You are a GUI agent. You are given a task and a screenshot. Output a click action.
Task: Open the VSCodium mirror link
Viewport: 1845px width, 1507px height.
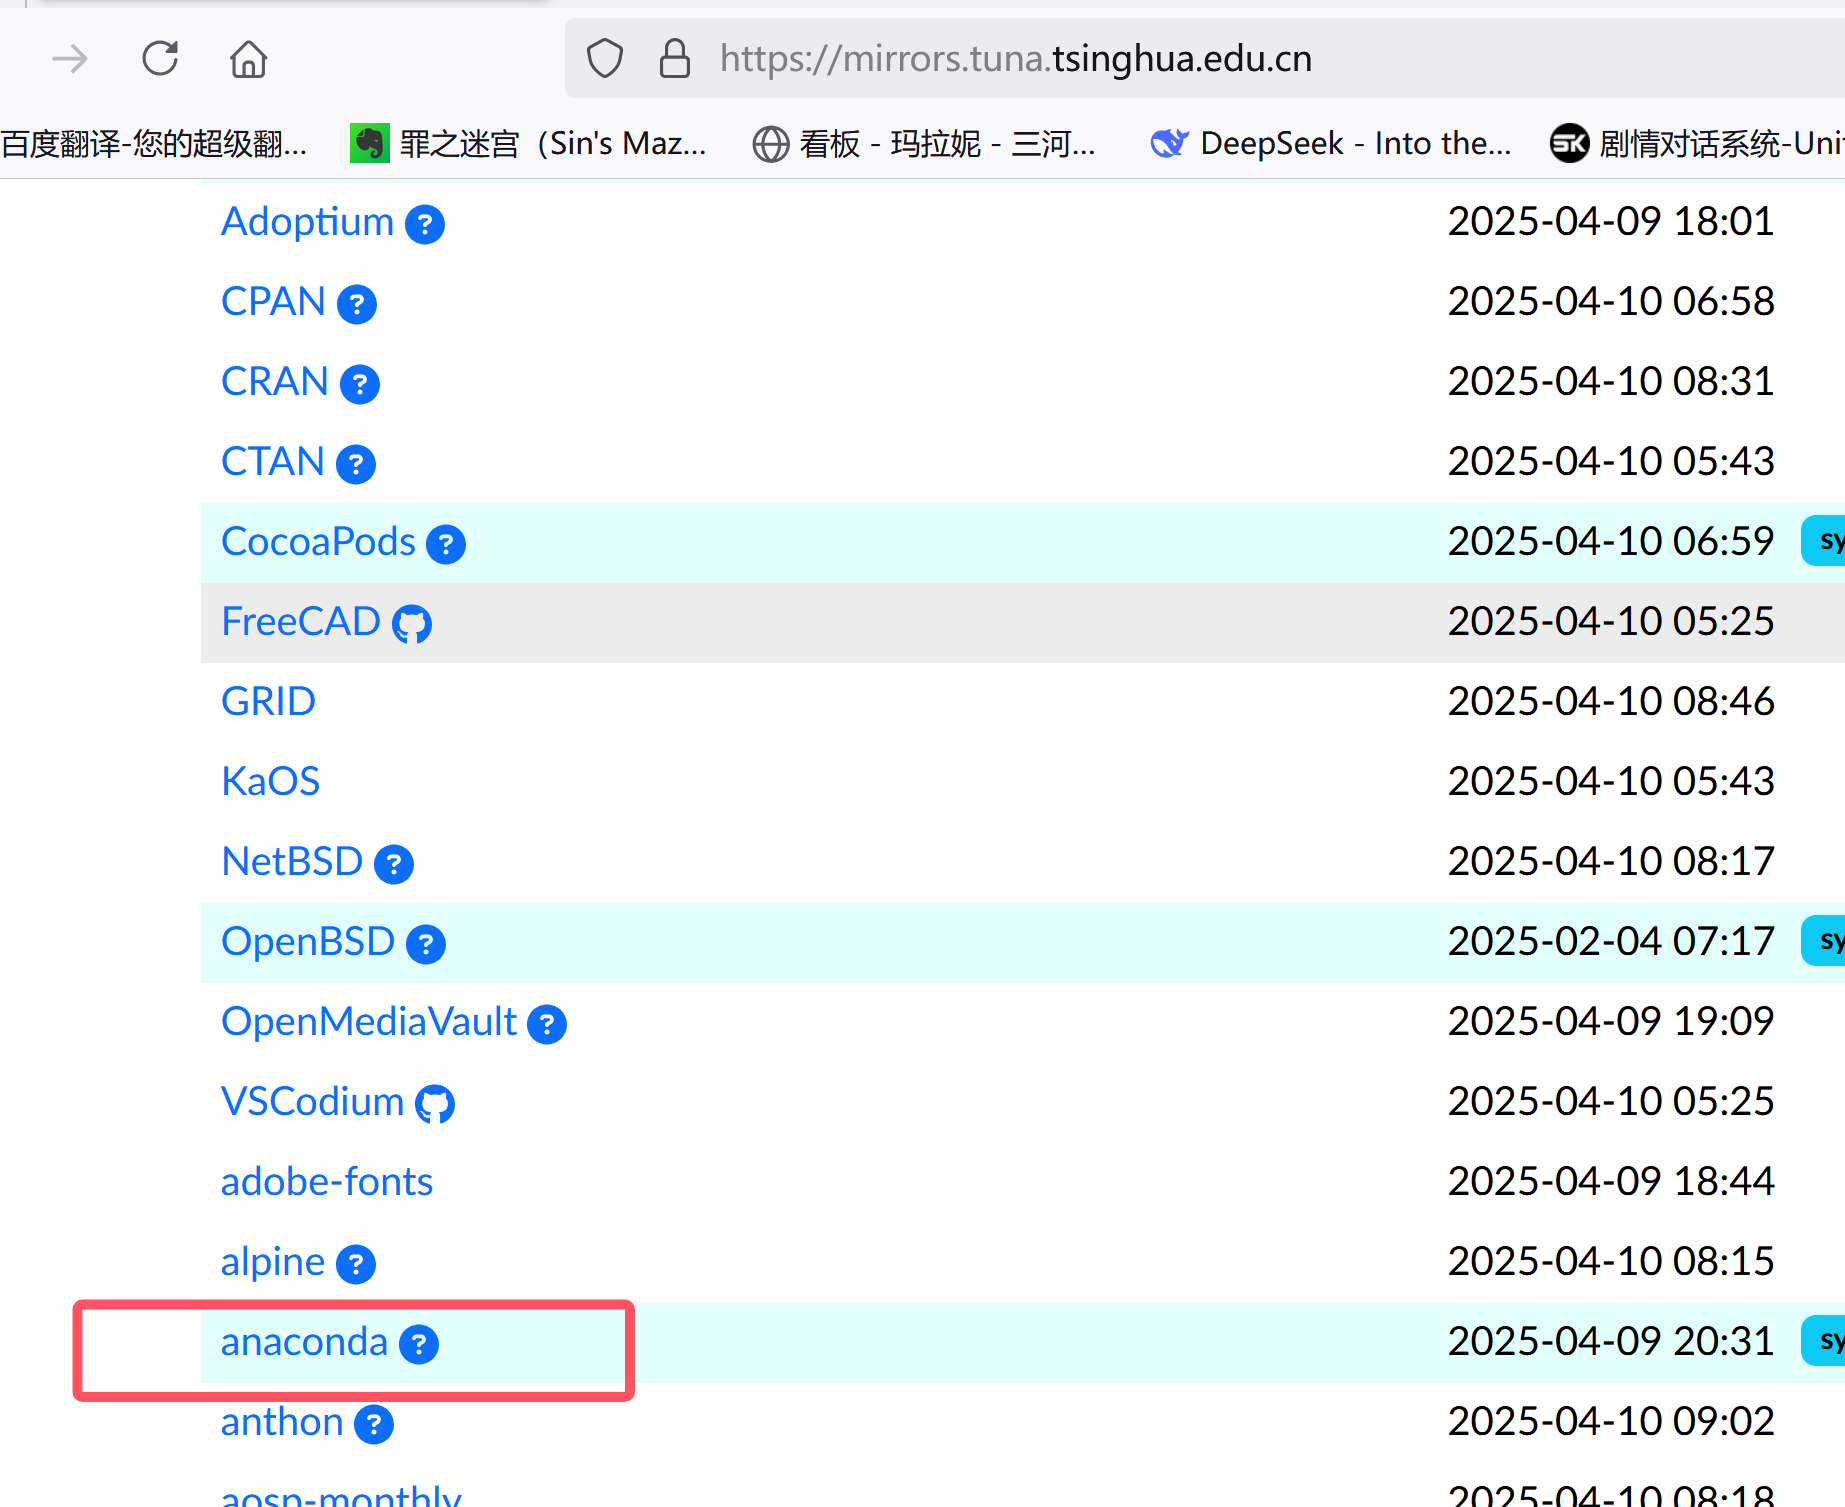point(312,1101)
